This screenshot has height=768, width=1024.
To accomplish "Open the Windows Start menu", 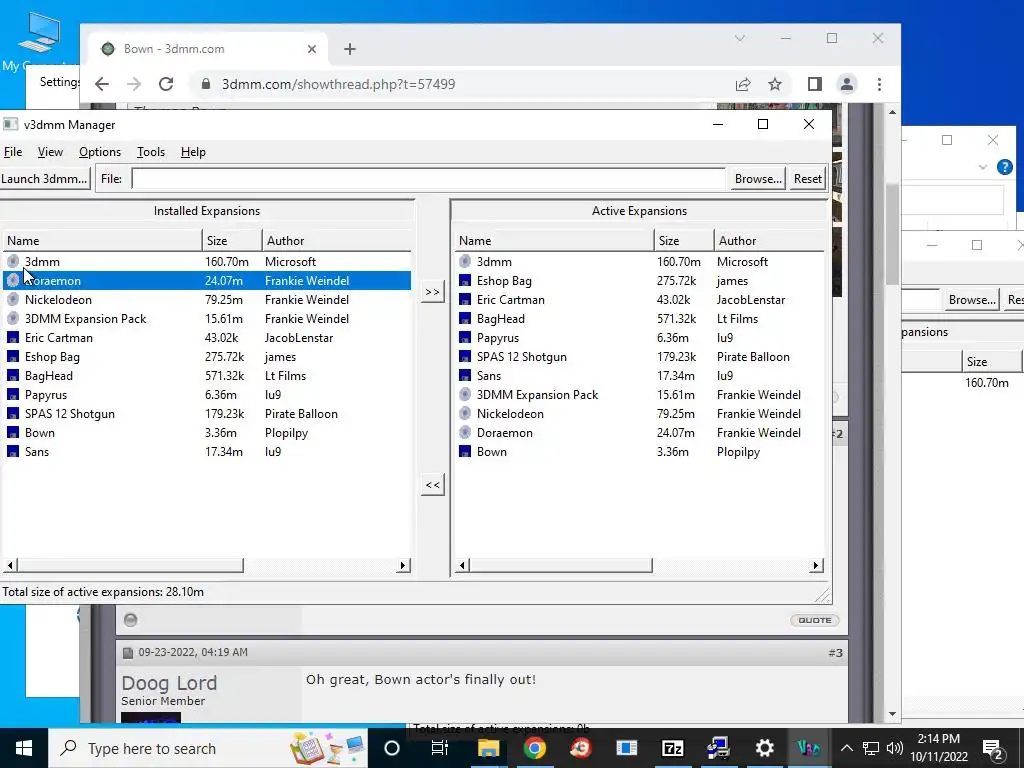I will pos(24,748).
